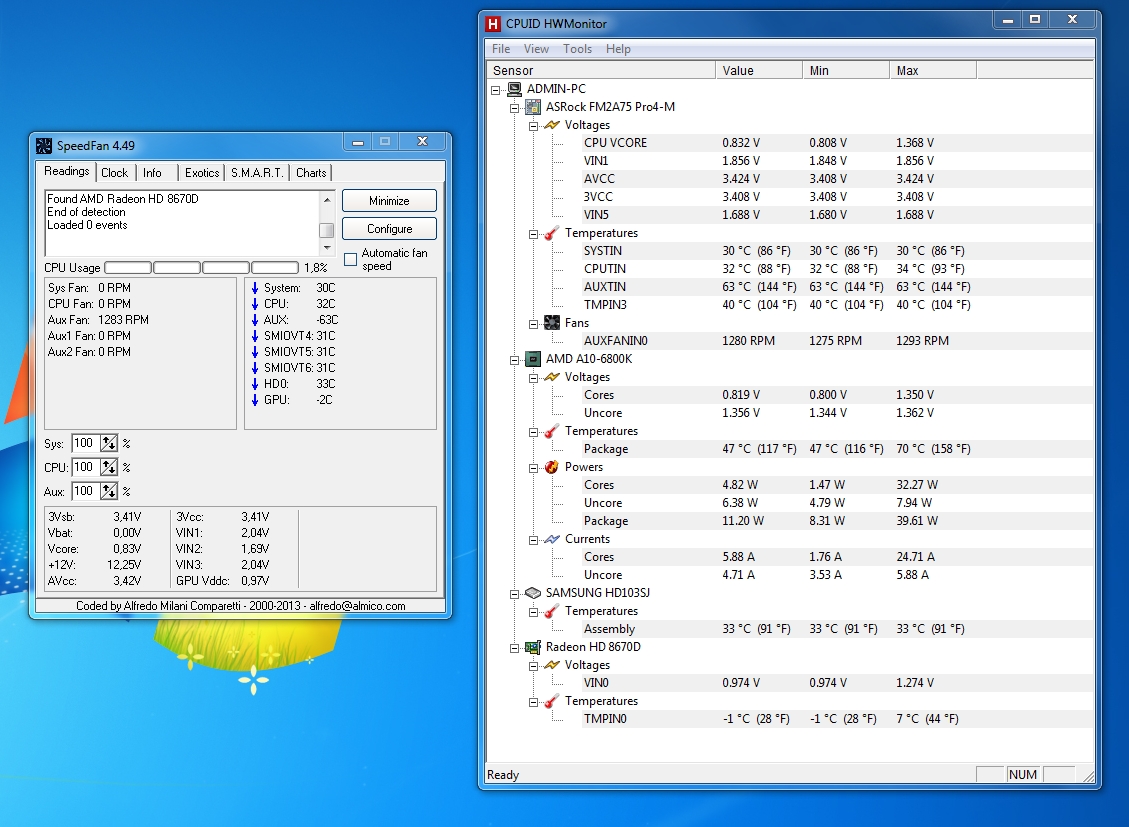Screen dimensions: 1129x827
Task: Switch to the Clock tab in SpeedFan
Action: pyautogui.click(x=114, y=173)
